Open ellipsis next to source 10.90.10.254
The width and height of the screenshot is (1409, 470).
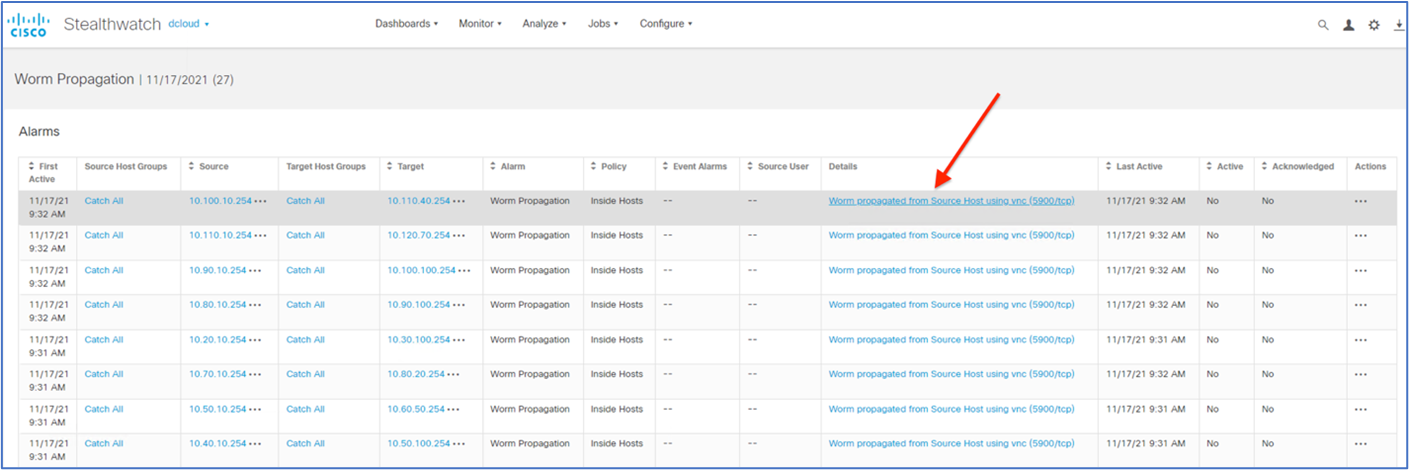point(254,271)
